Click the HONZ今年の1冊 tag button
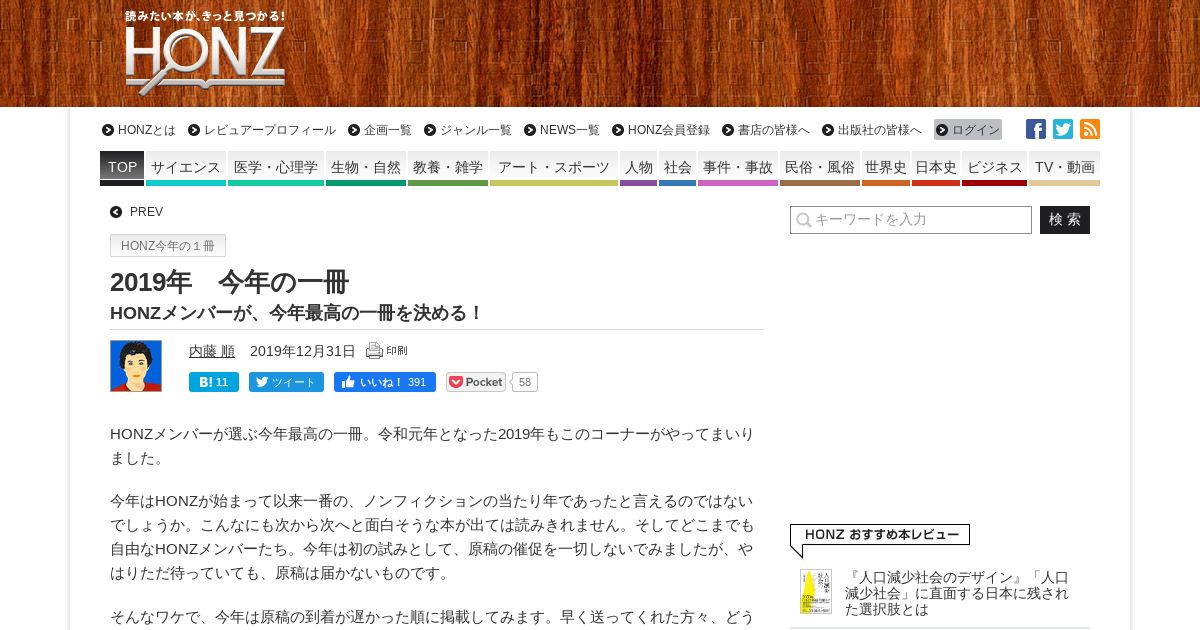The height and width of the screenshot is (630, 1200). [168, 246]
